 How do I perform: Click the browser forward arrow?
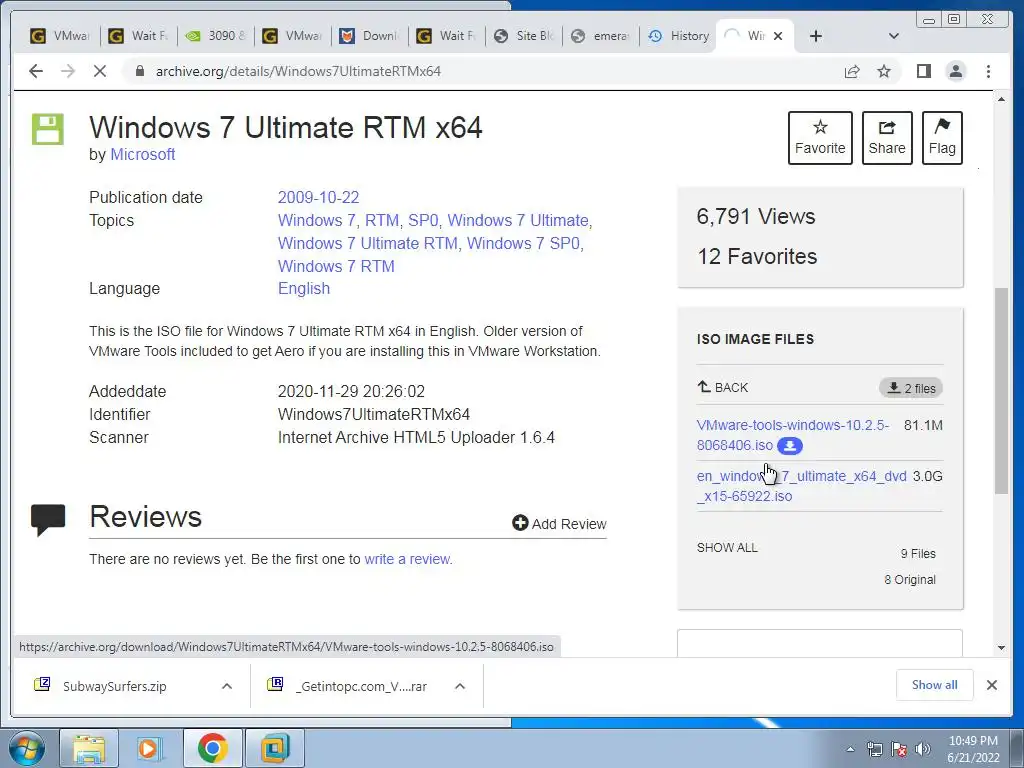pos(68,71)
